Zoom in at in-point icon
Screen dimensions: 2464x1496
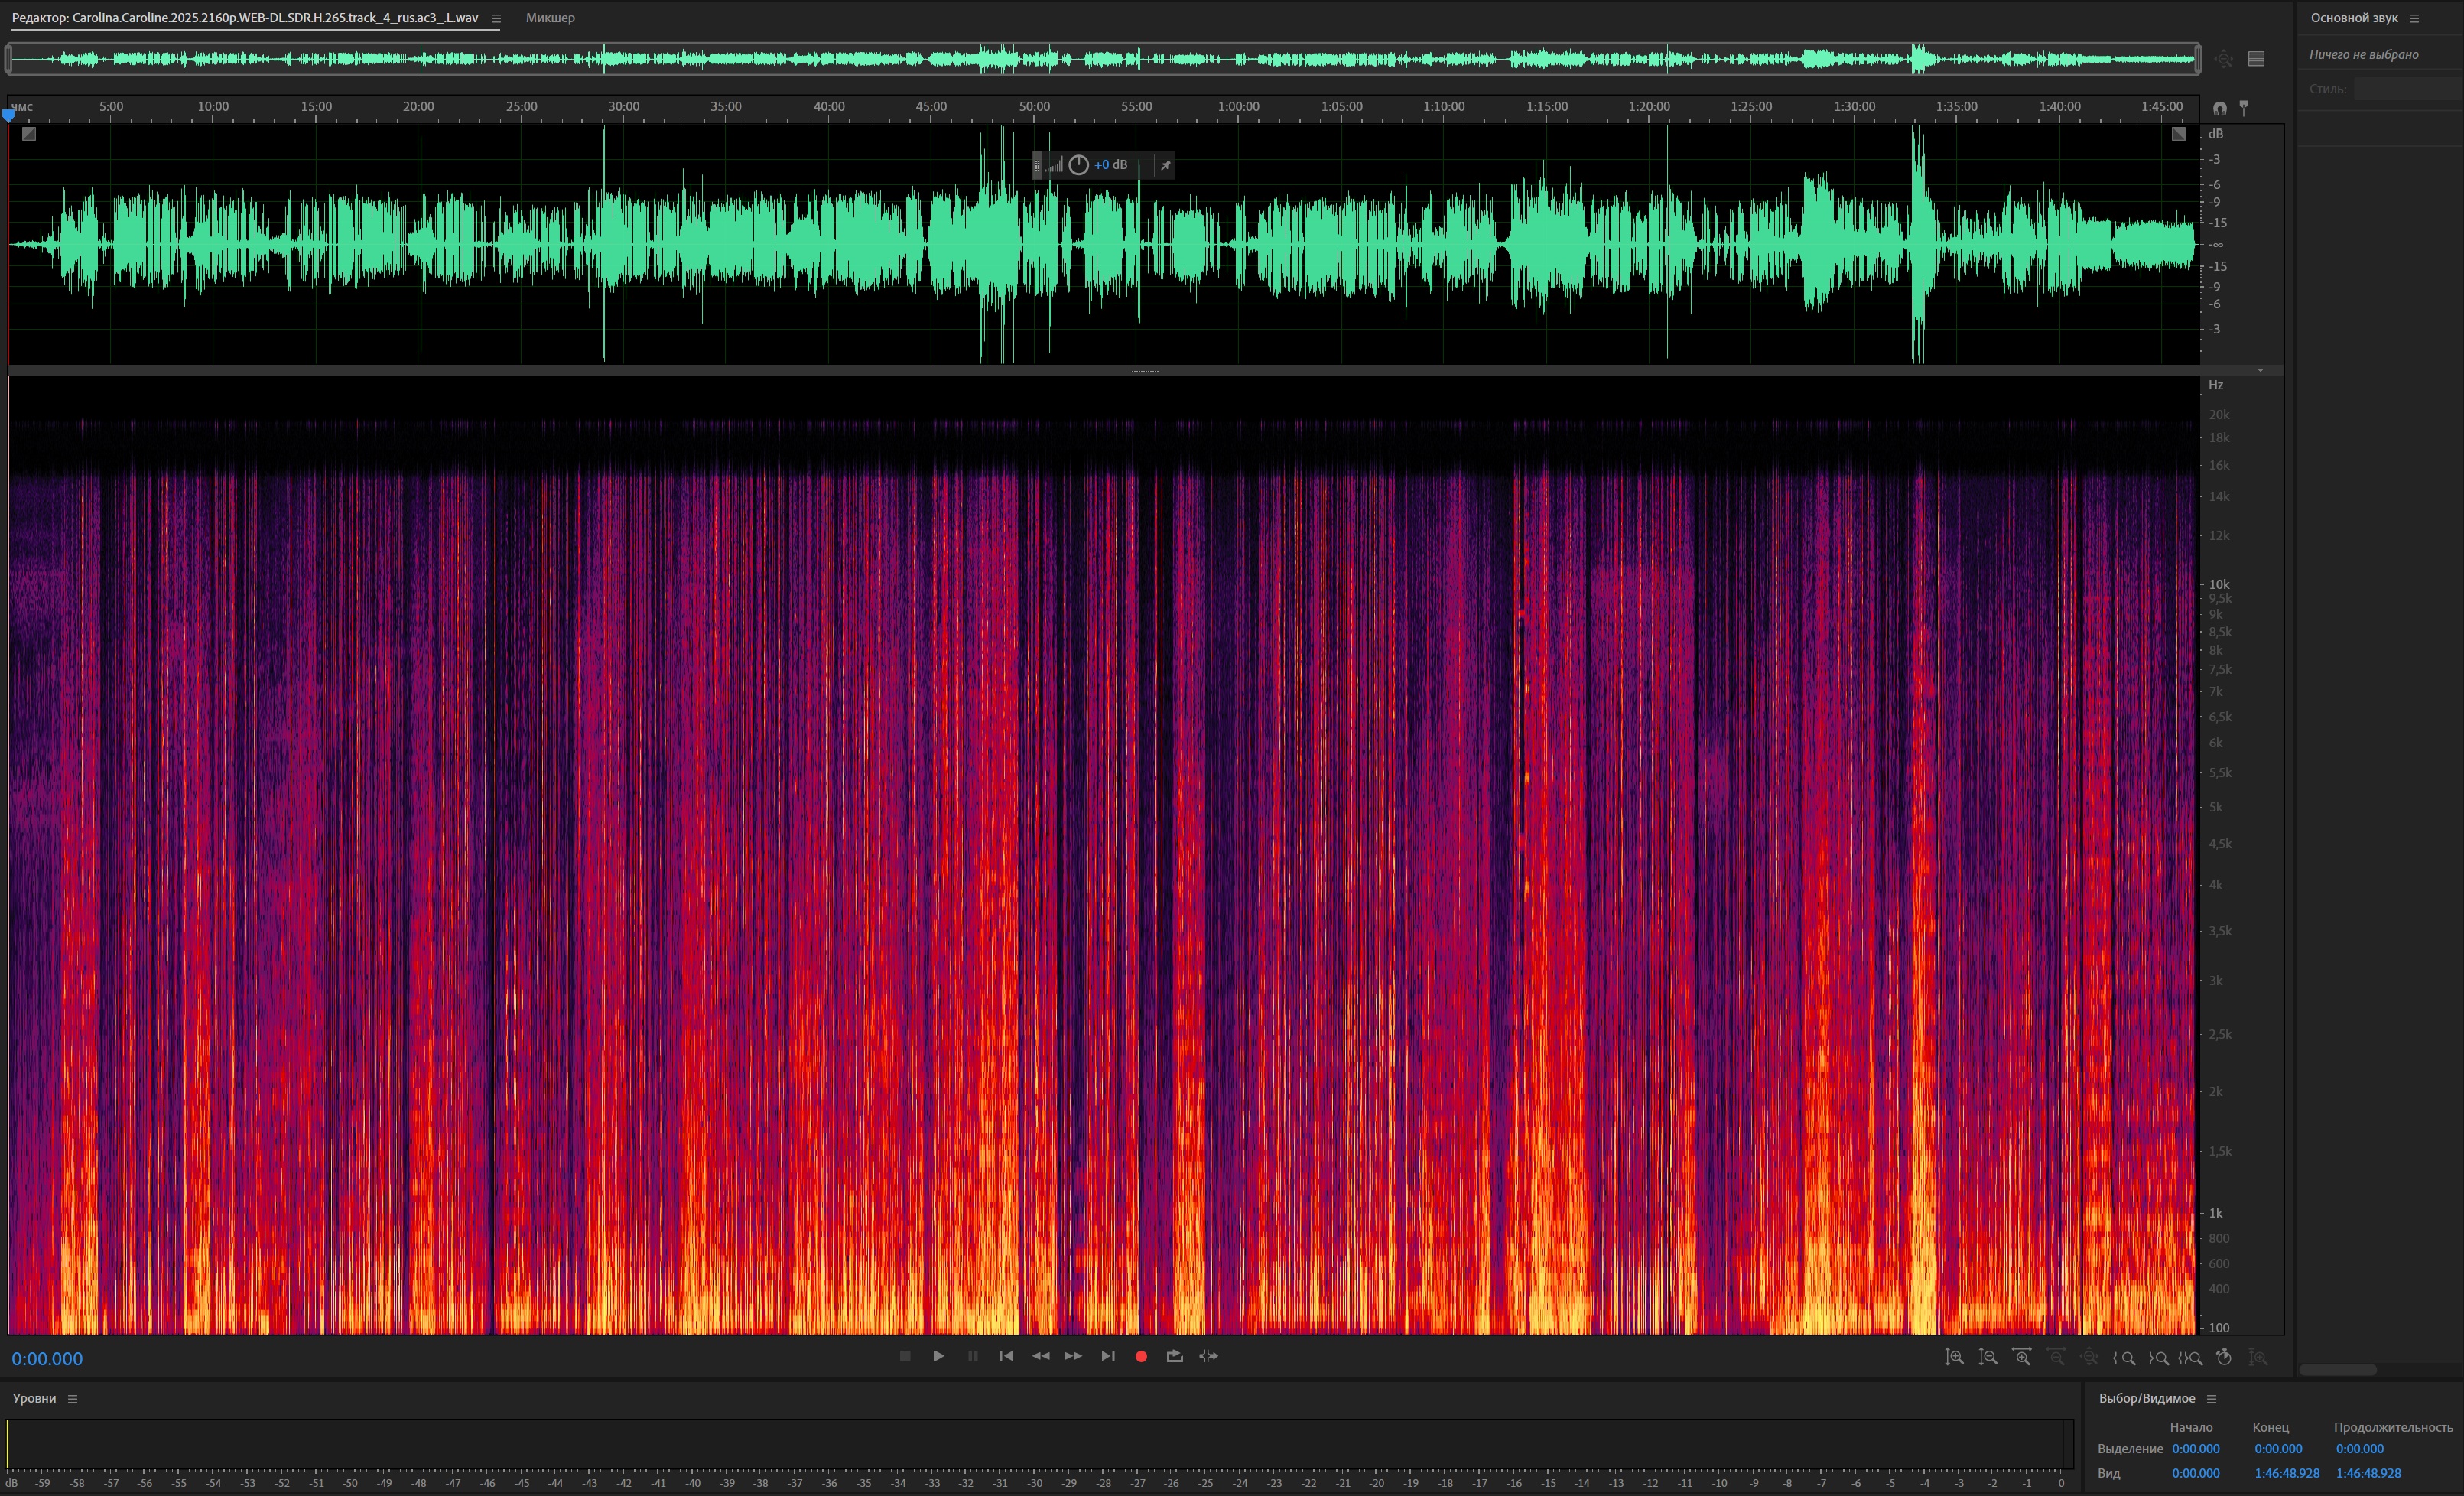(x=2124, y=1358)
